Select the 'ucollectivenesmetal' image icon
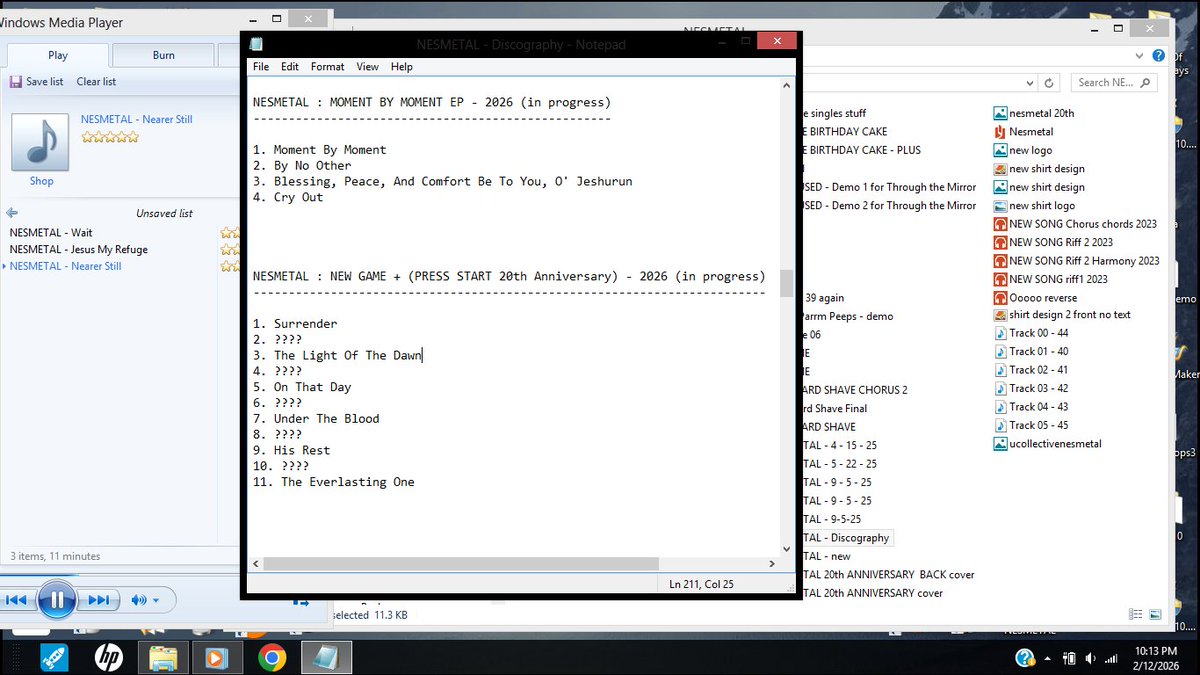 1000,443
